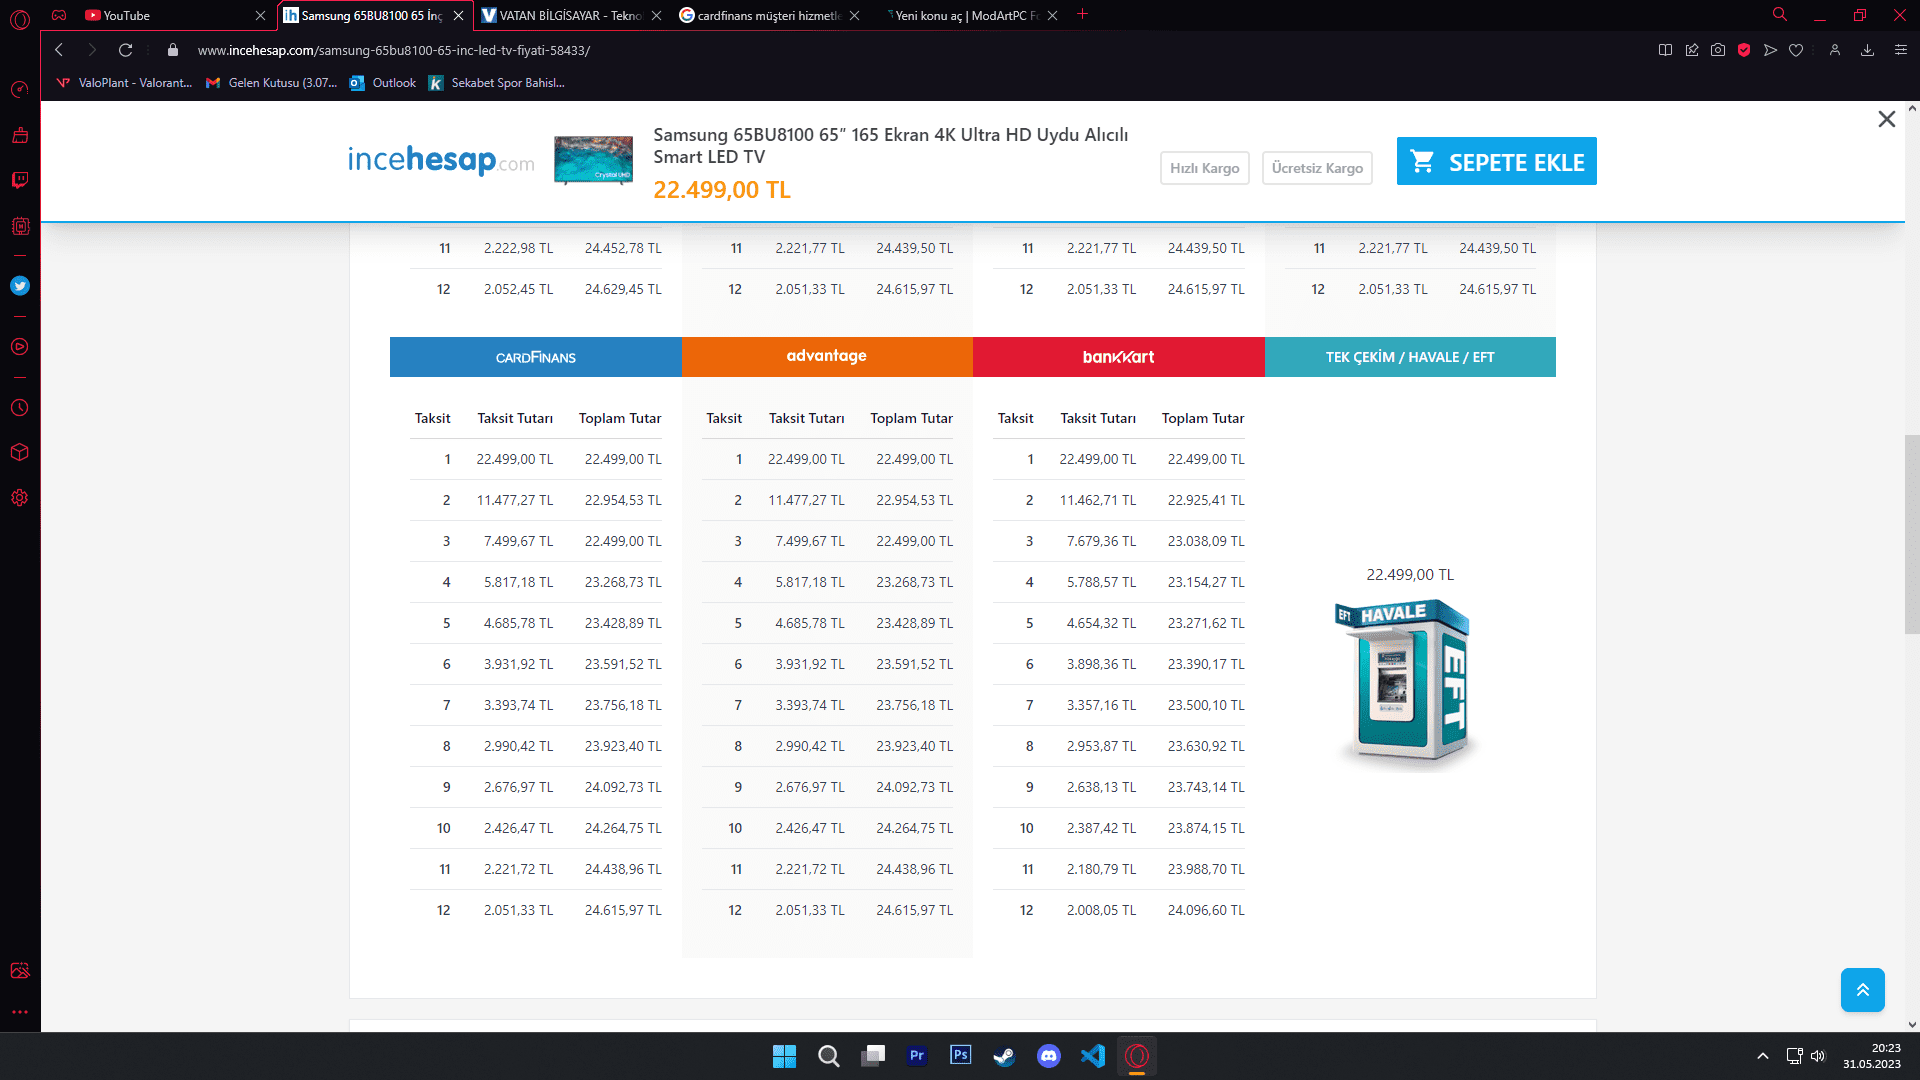Take a page snapshot with camera icon
Image resolution: width=1920 pixels, height=1080 pixels.
(x=1718, y=50)
